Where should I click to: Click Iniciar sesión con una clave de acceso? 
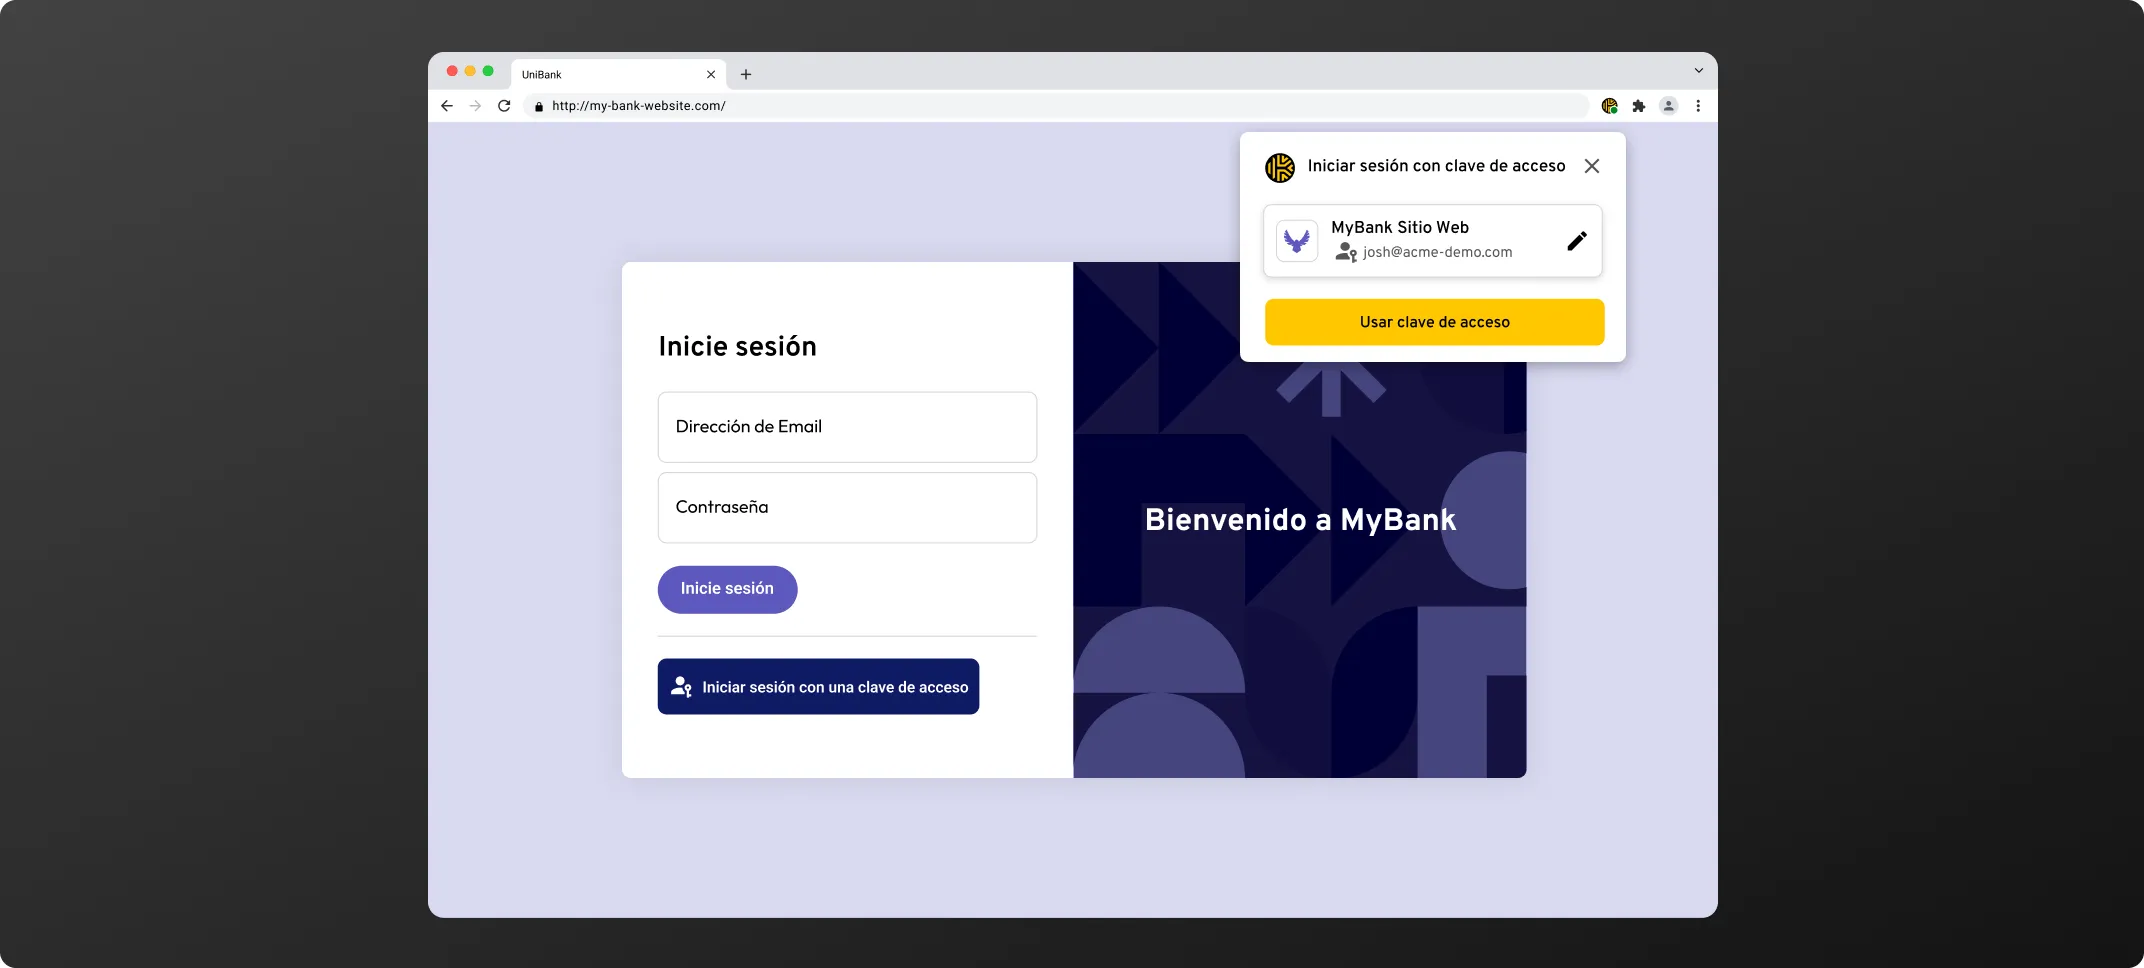(818, 687)
